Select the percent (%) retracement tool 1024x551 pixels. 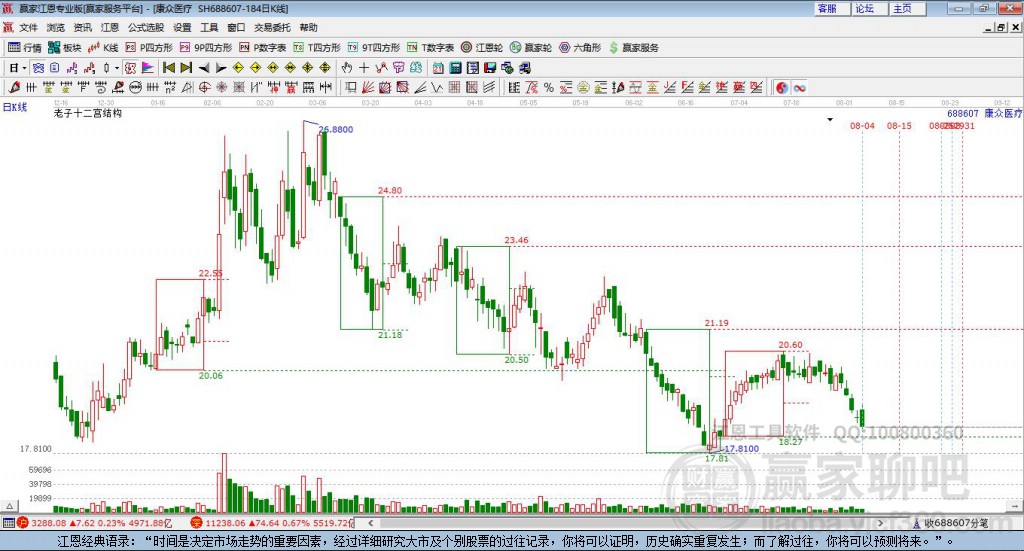549,87
